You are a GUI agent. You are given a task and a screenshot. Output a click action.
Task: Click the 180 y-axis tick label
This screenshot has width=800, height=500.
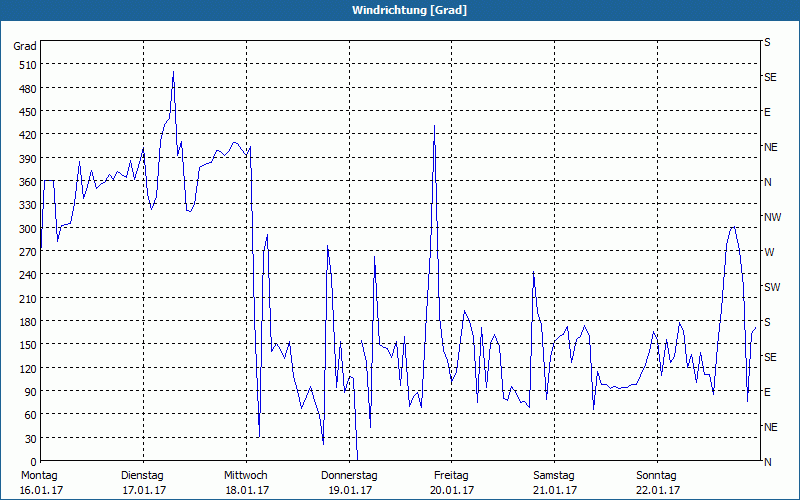click(x=28, y=322)
